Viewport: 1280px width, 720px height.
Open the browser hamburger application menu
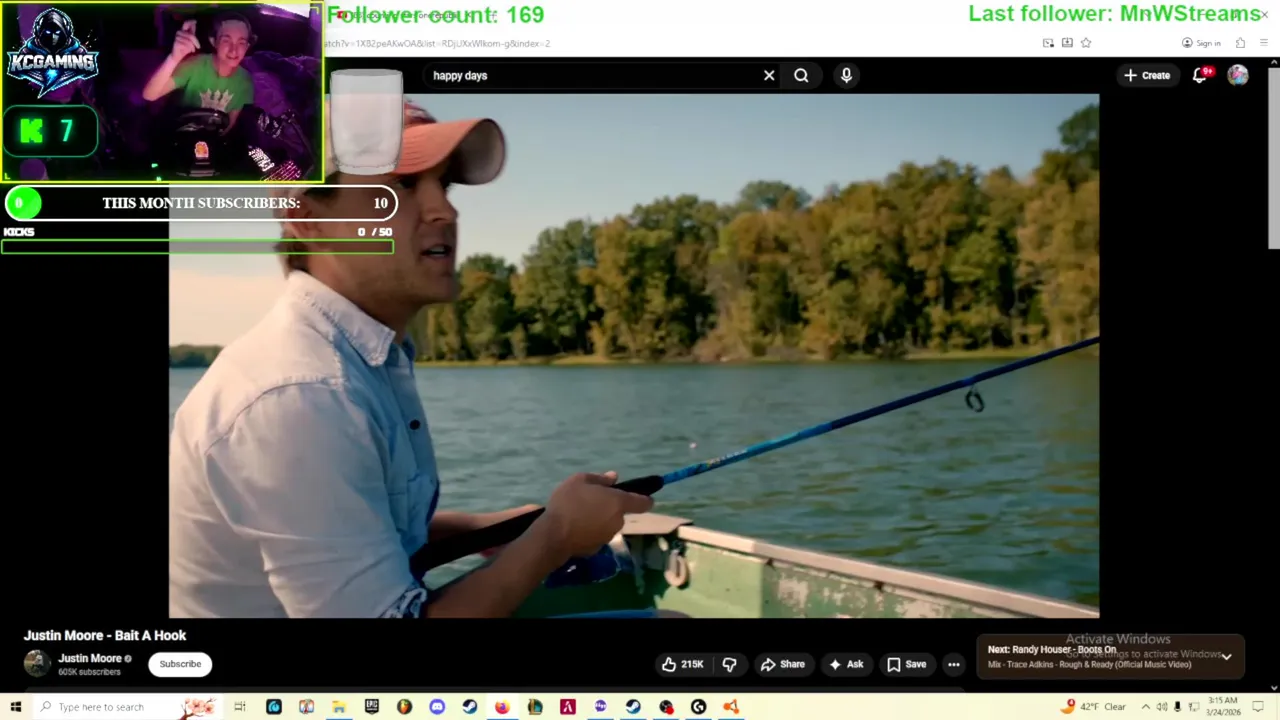[x=1265, y=43]
